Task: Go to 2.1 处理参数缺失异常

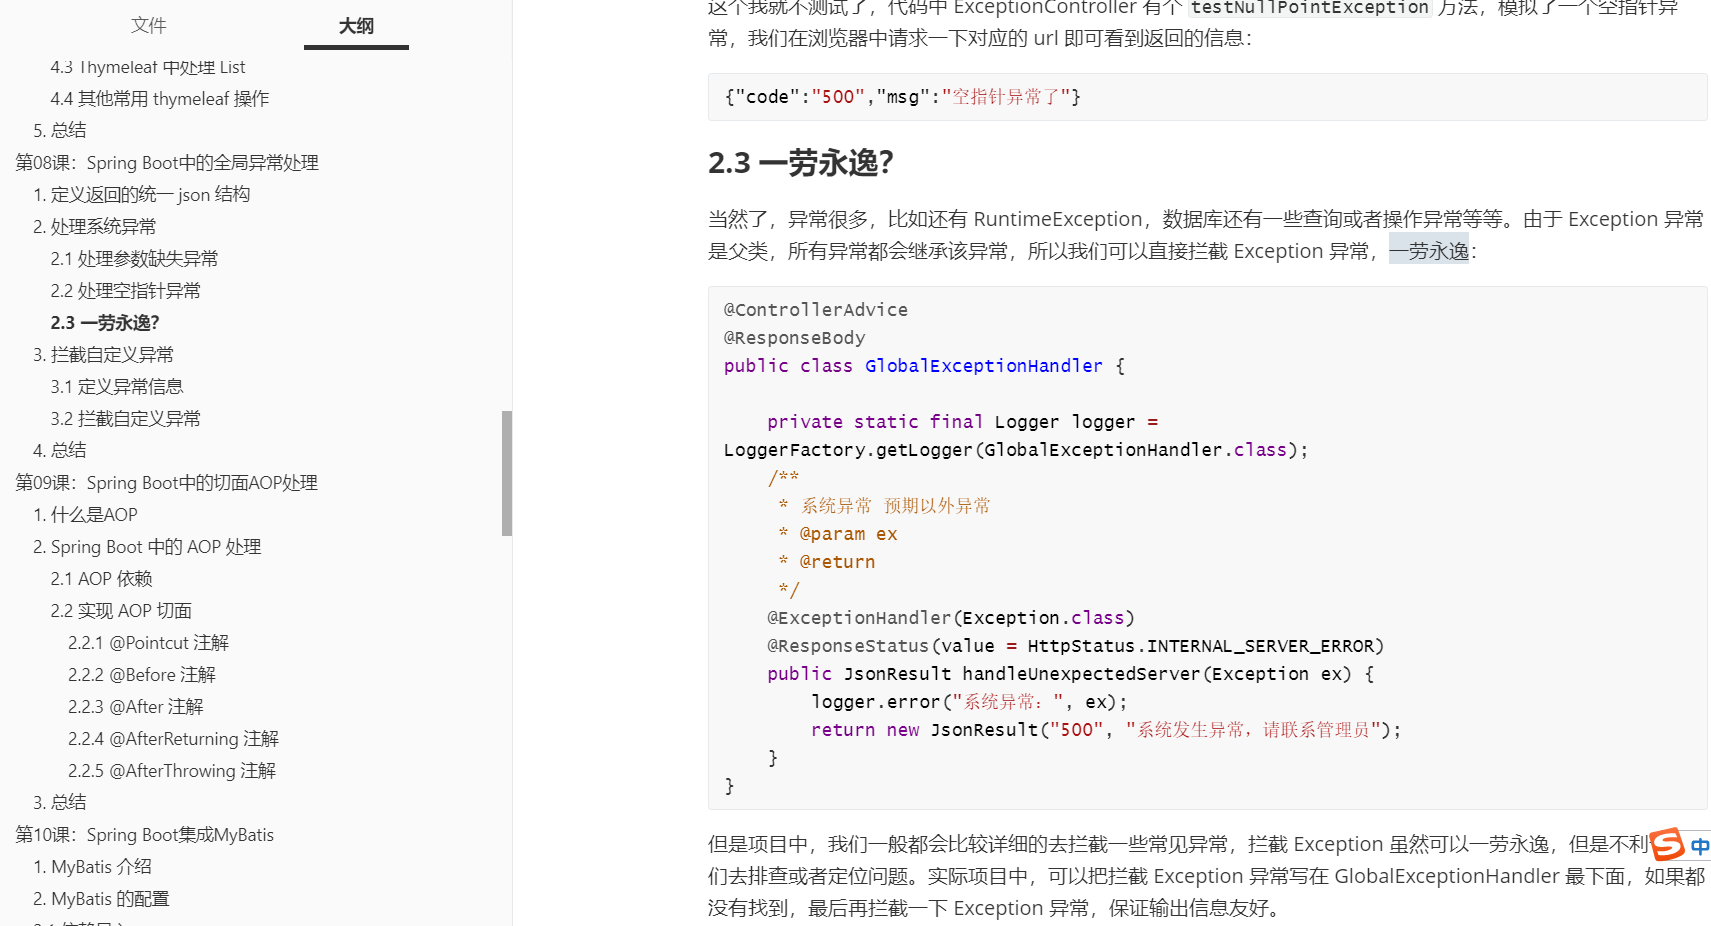Action: click(x=134, y=259)
